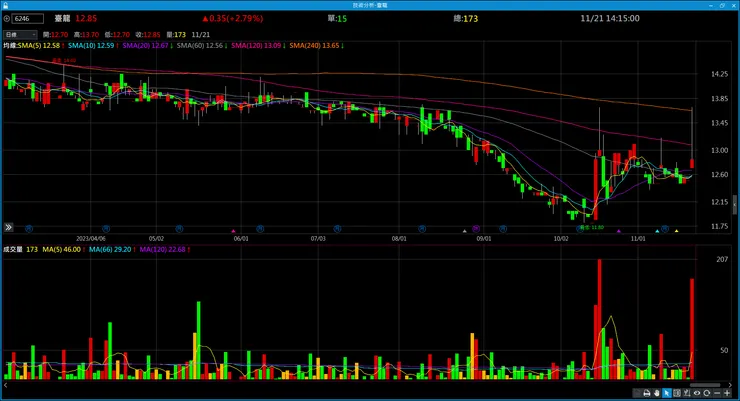The width and height of the screenshot is (740, 401).
Task: Zoom out with the minus icon
Action: point(717,393)
